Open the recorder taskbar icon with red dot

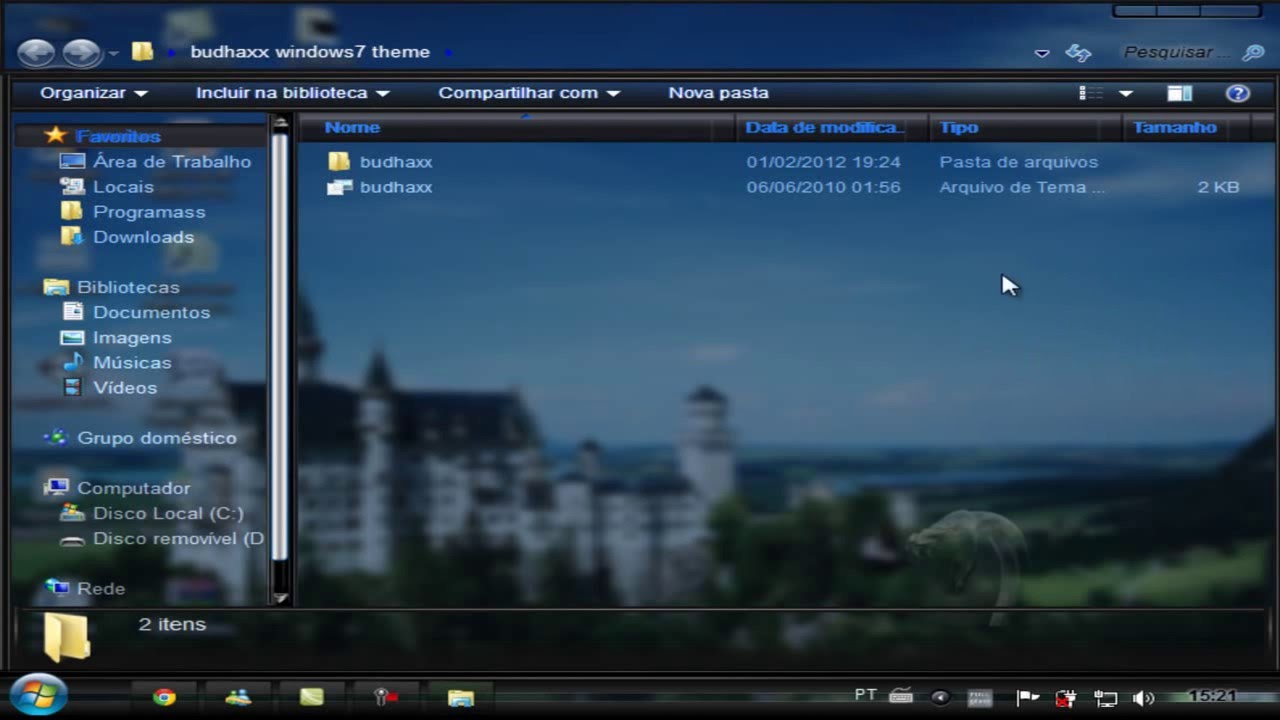(386, 697)
